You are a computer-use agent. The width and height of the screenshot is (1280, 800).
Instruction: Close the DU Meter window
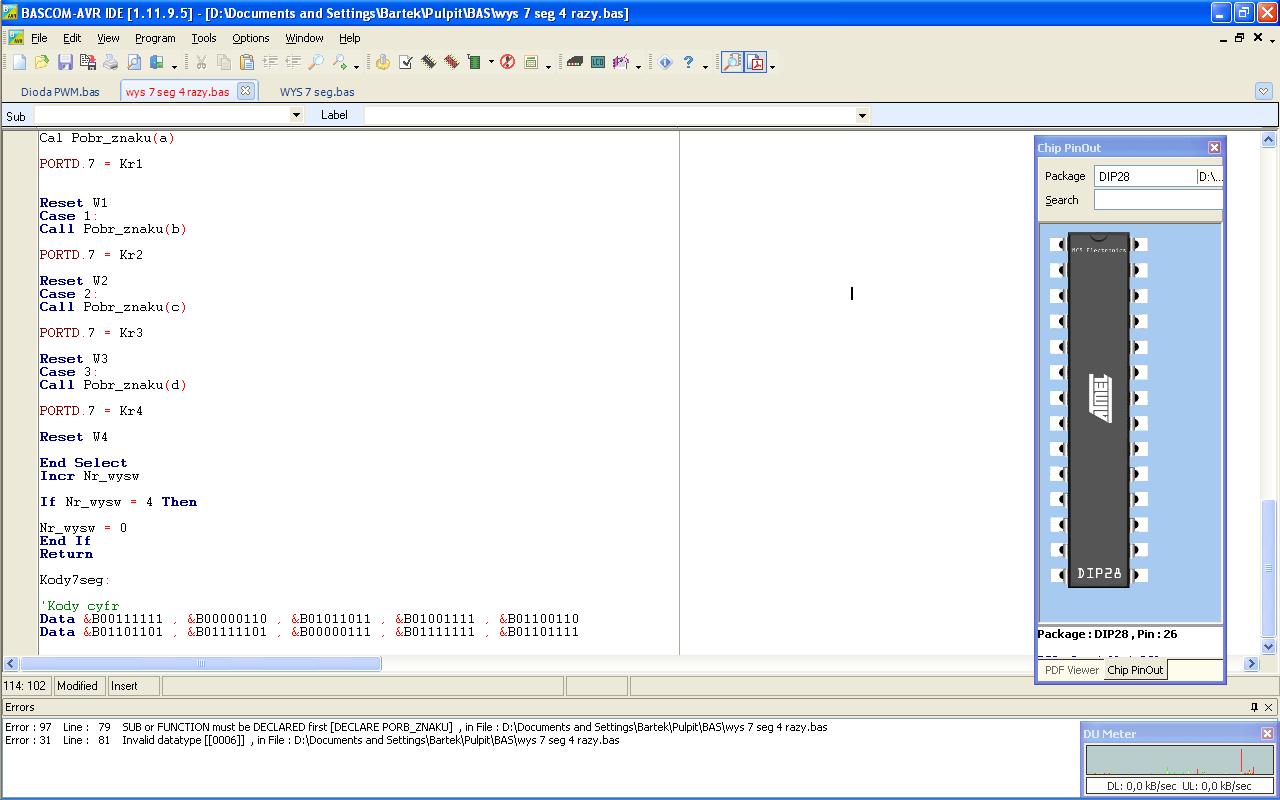(x=1267, y=734)
